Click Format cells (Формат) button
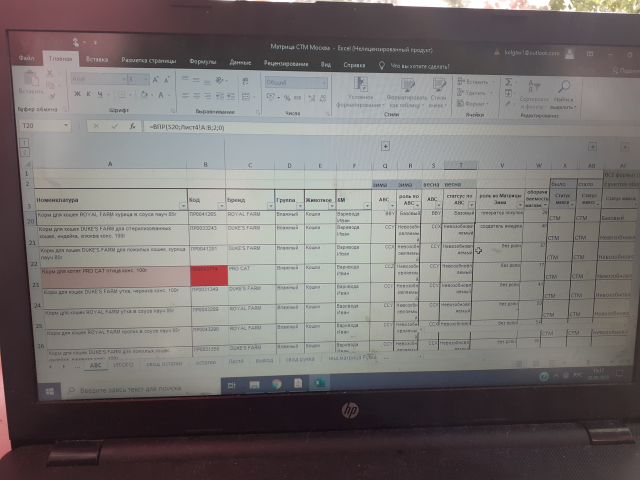This screenshot has width=640, height=480. 471,104
